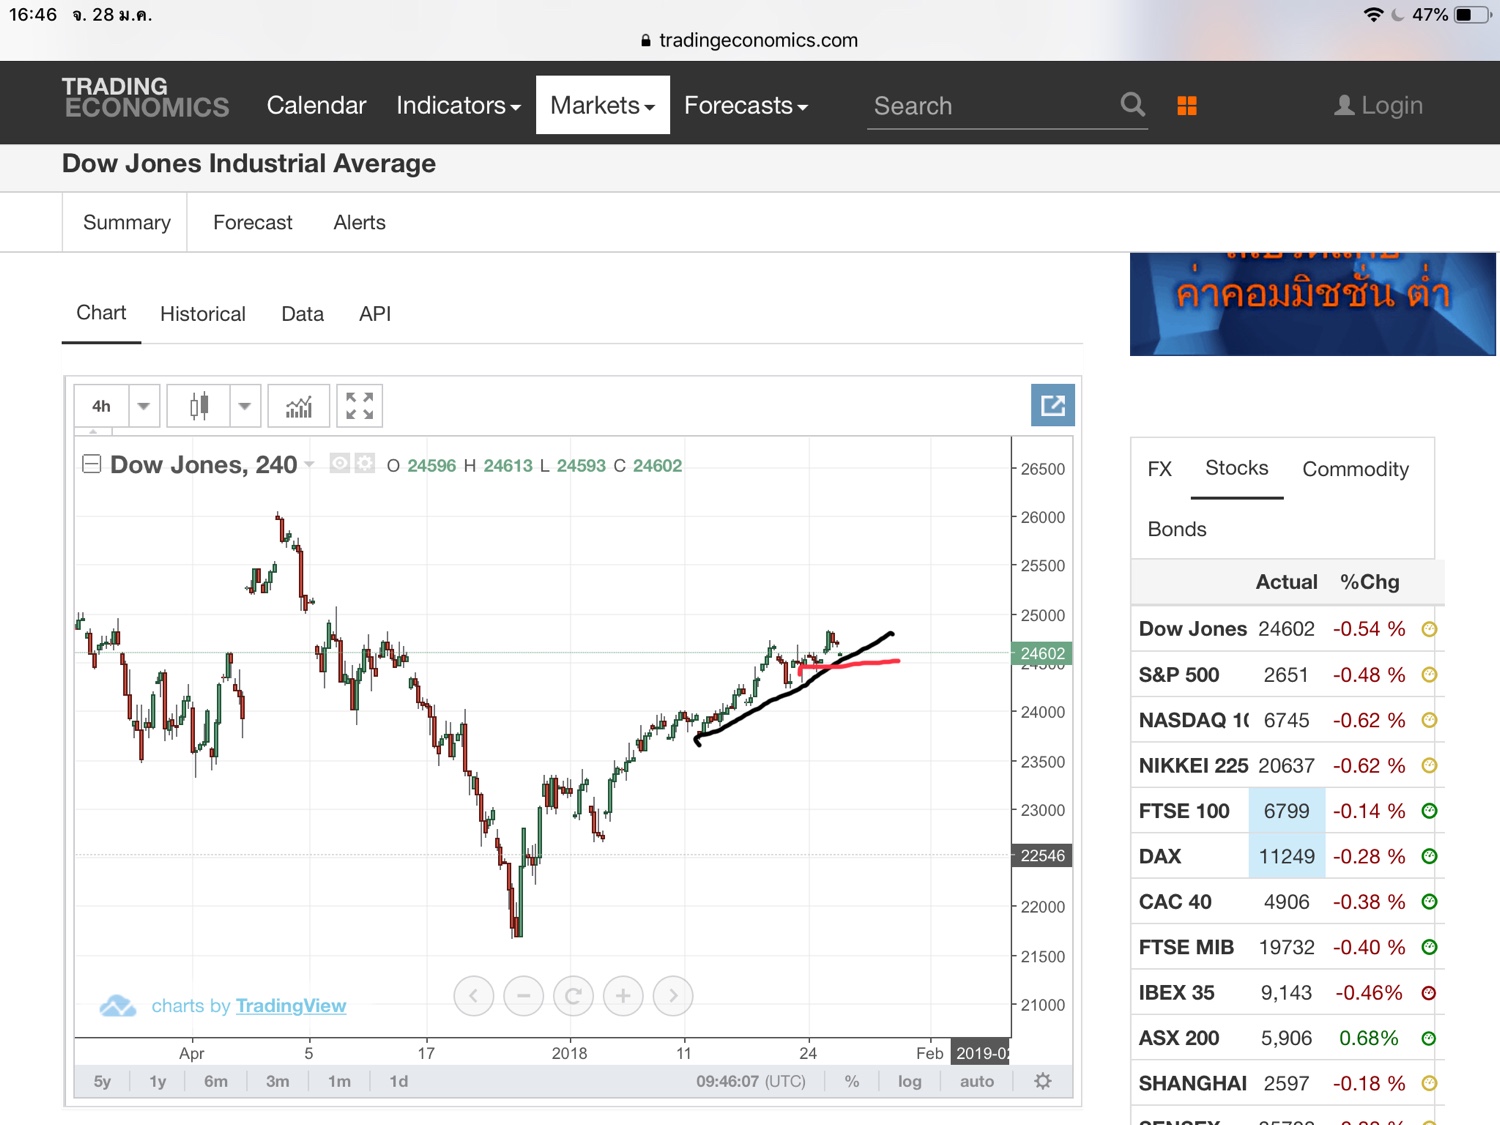Click the clock icon in Dow Jones row
This screenshot has width=1500, height=1125.
1429,629
